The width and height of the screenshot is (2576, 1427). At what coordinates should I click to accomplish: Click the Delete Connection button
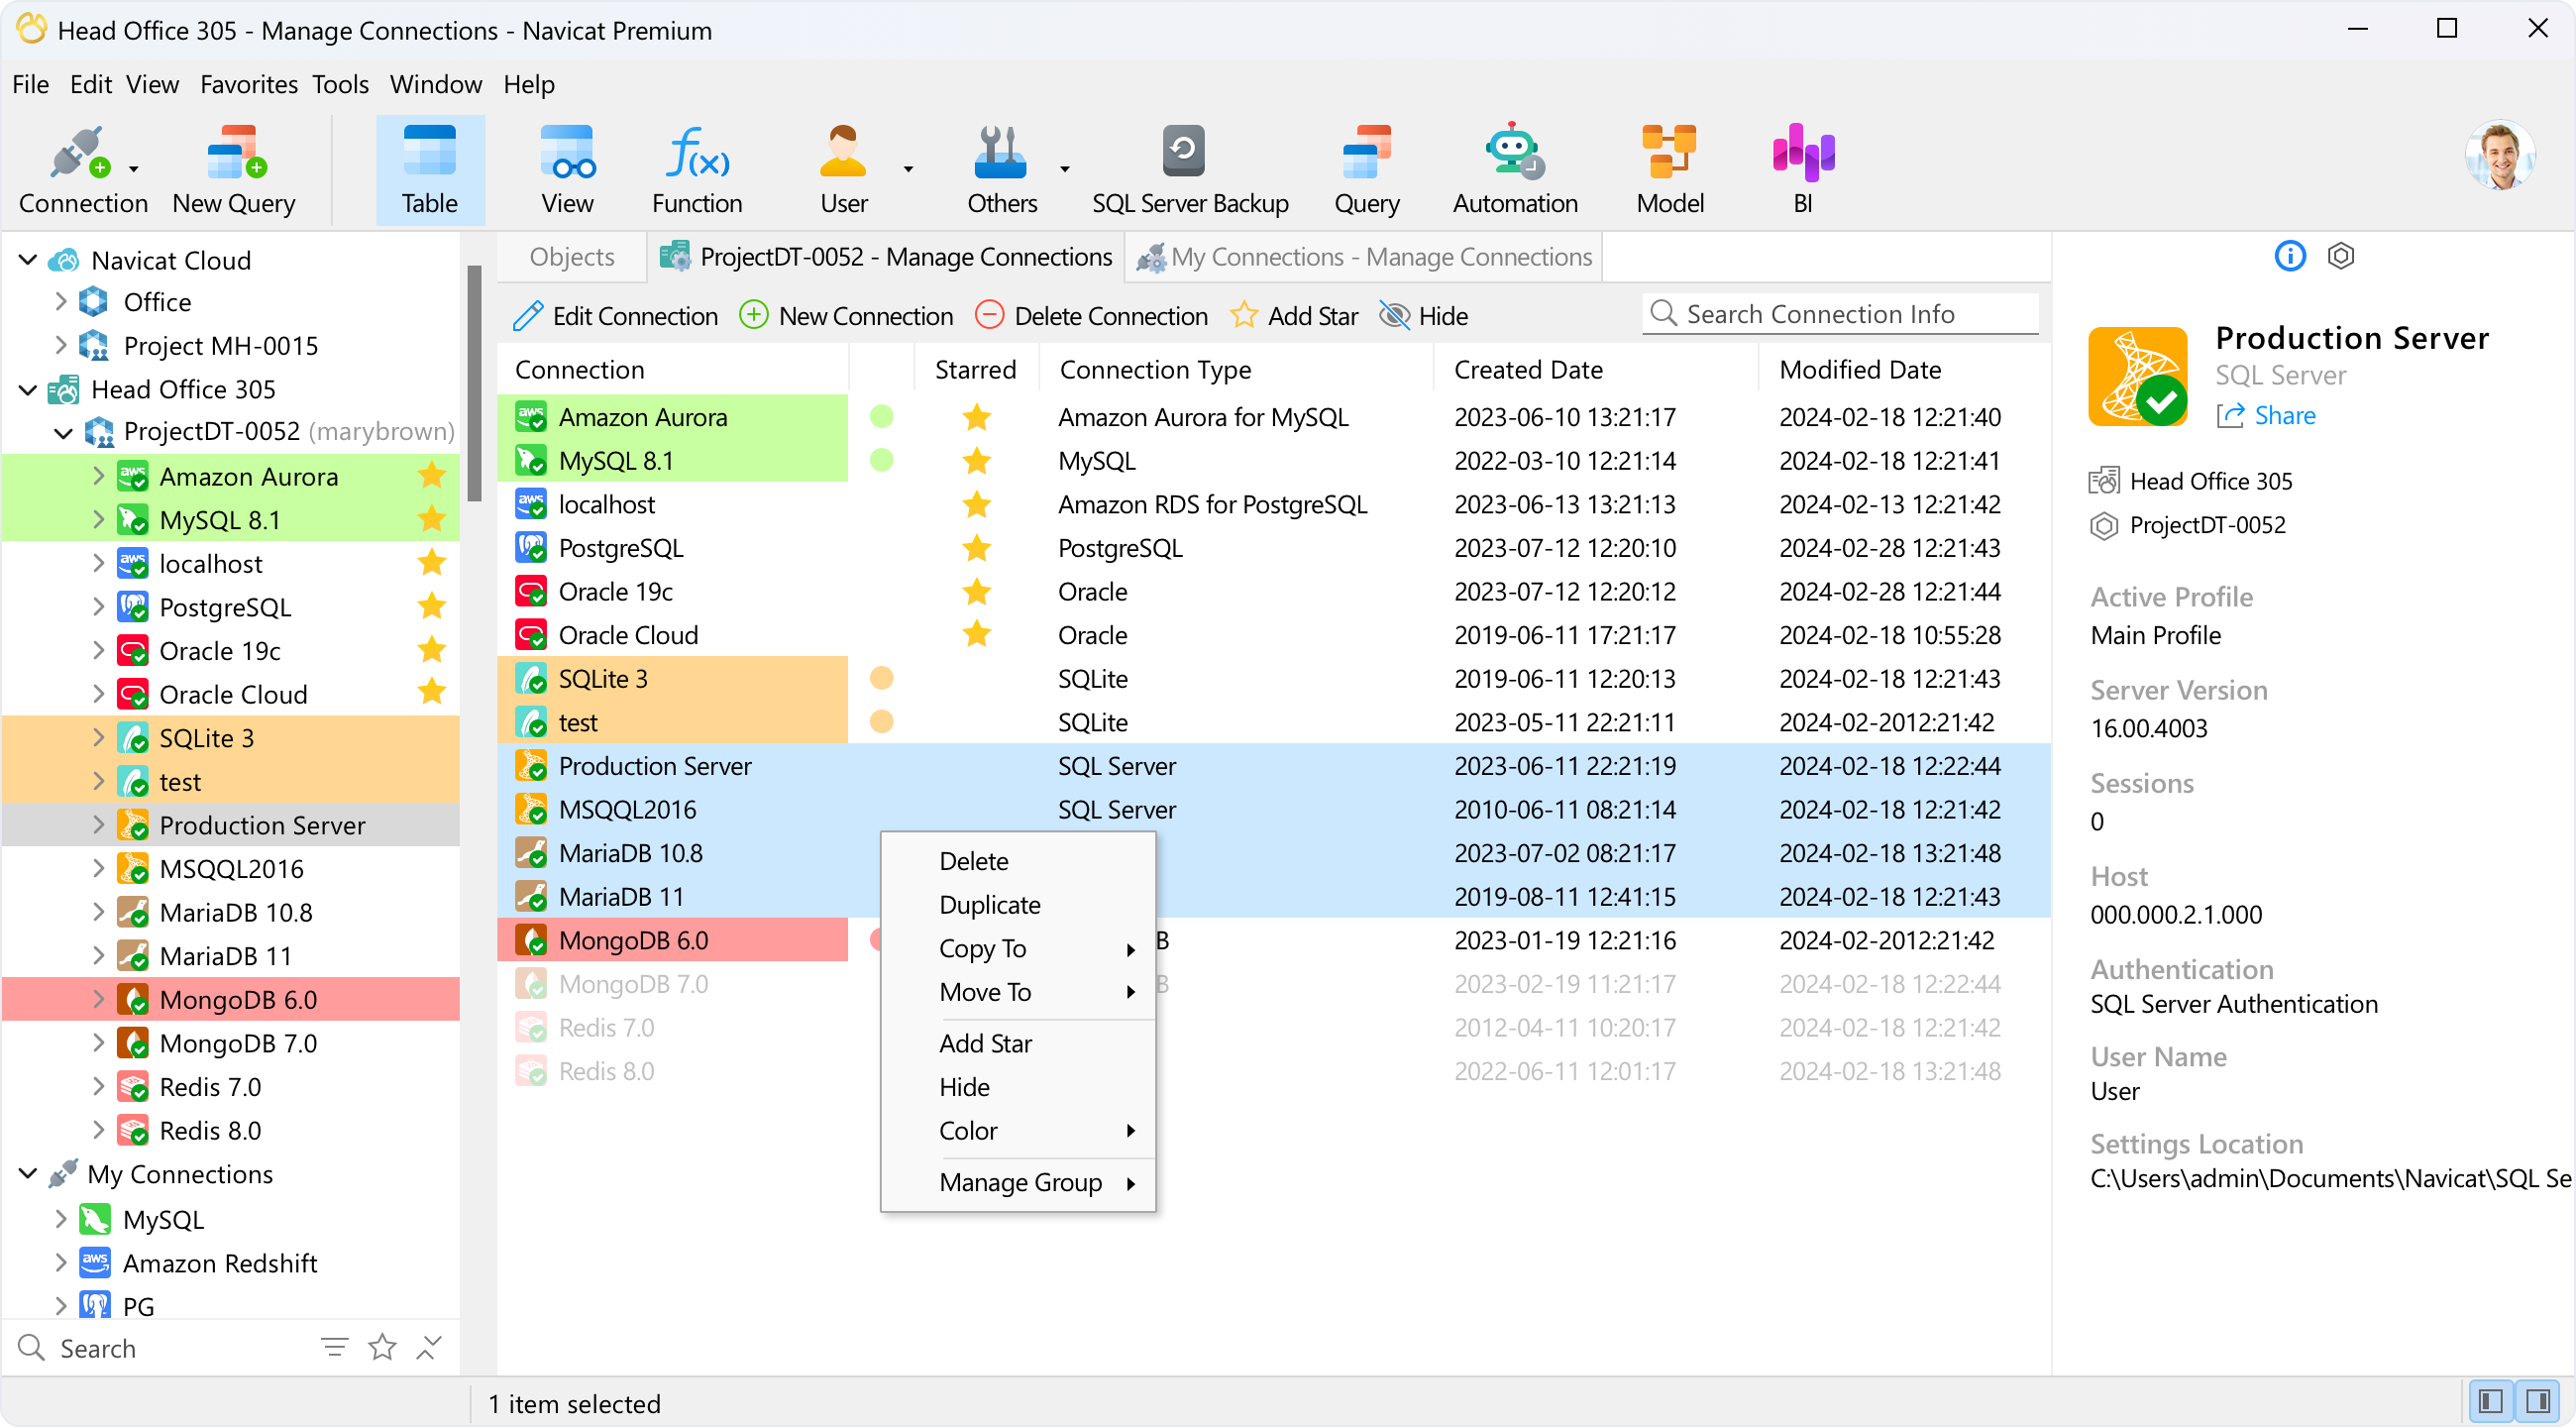[1091, 316]
